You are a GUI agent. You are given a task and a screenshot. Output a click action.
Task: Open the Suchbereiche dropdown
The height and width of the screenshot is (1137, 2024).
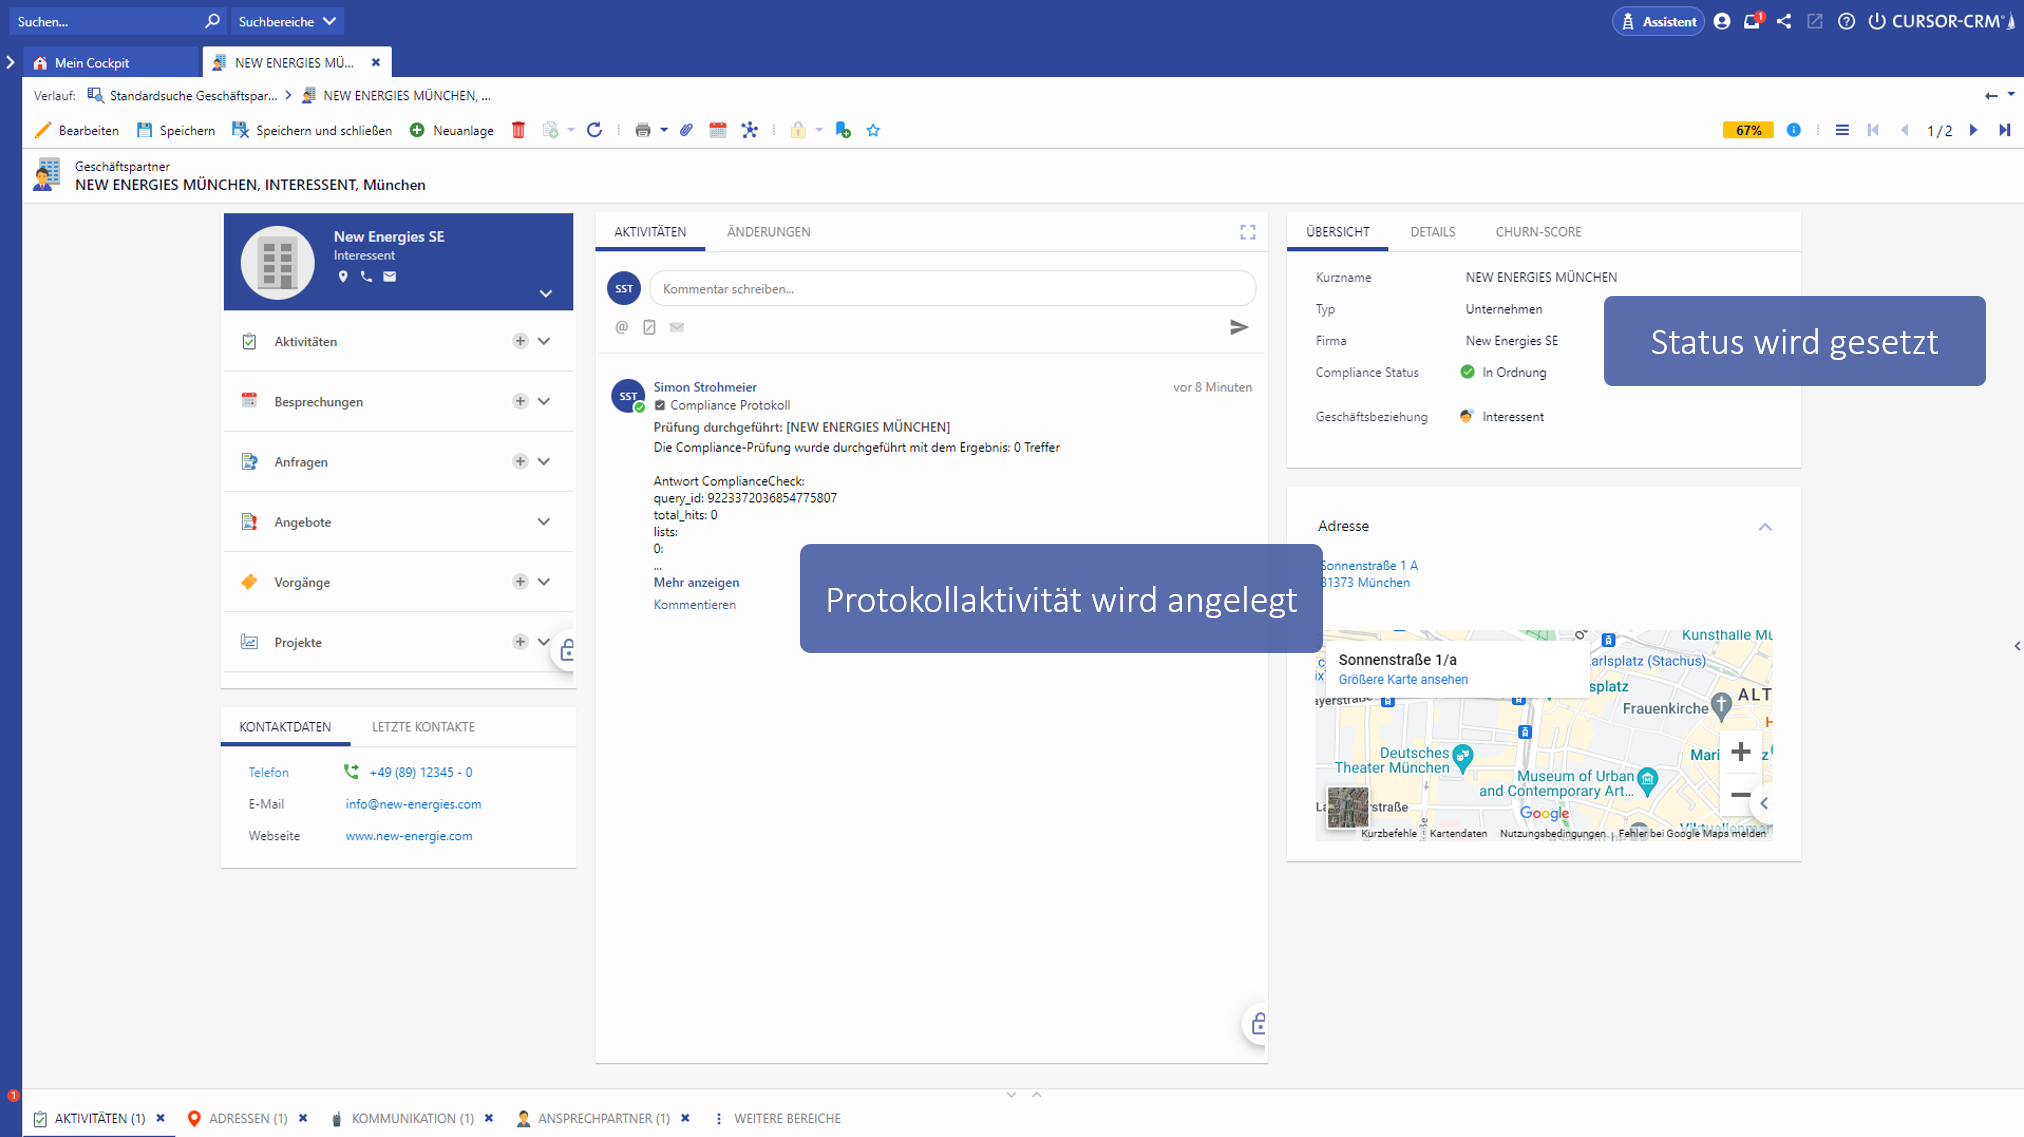tap(287, 21)
